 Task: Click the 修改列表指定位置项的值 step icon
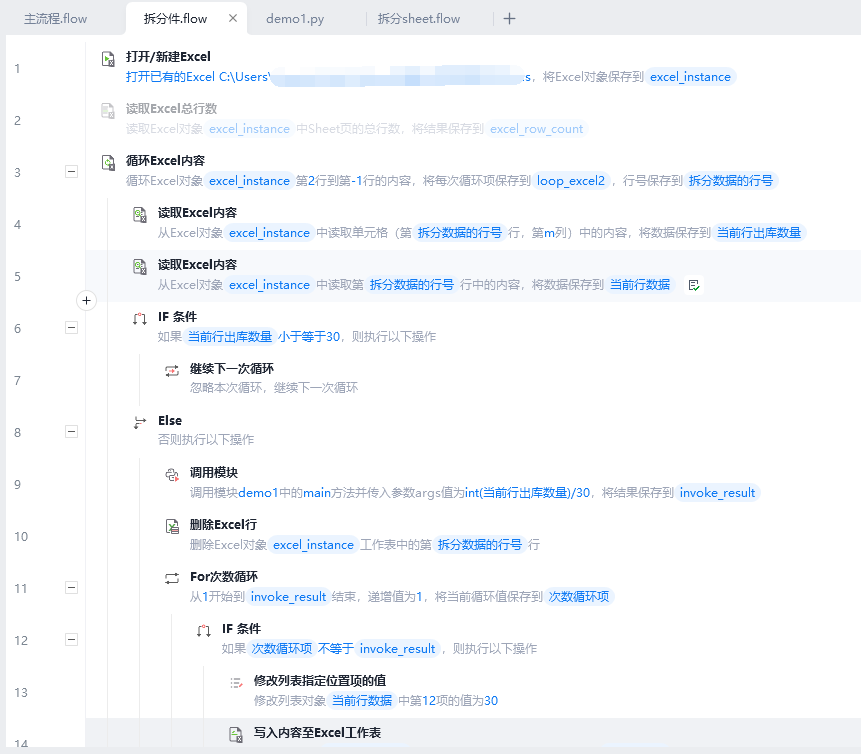(x=236, y=683)
